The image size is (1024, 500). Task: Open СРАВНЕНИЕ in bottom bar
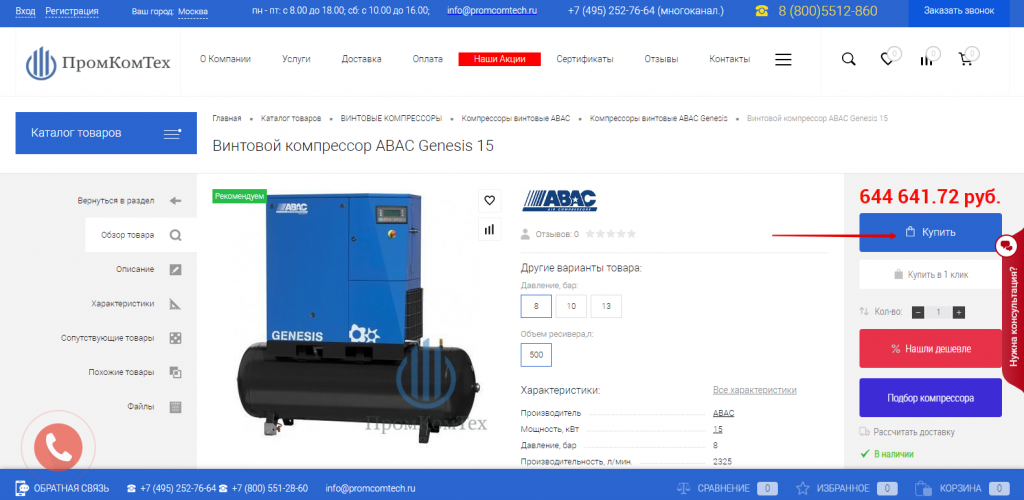coord(726,488)
